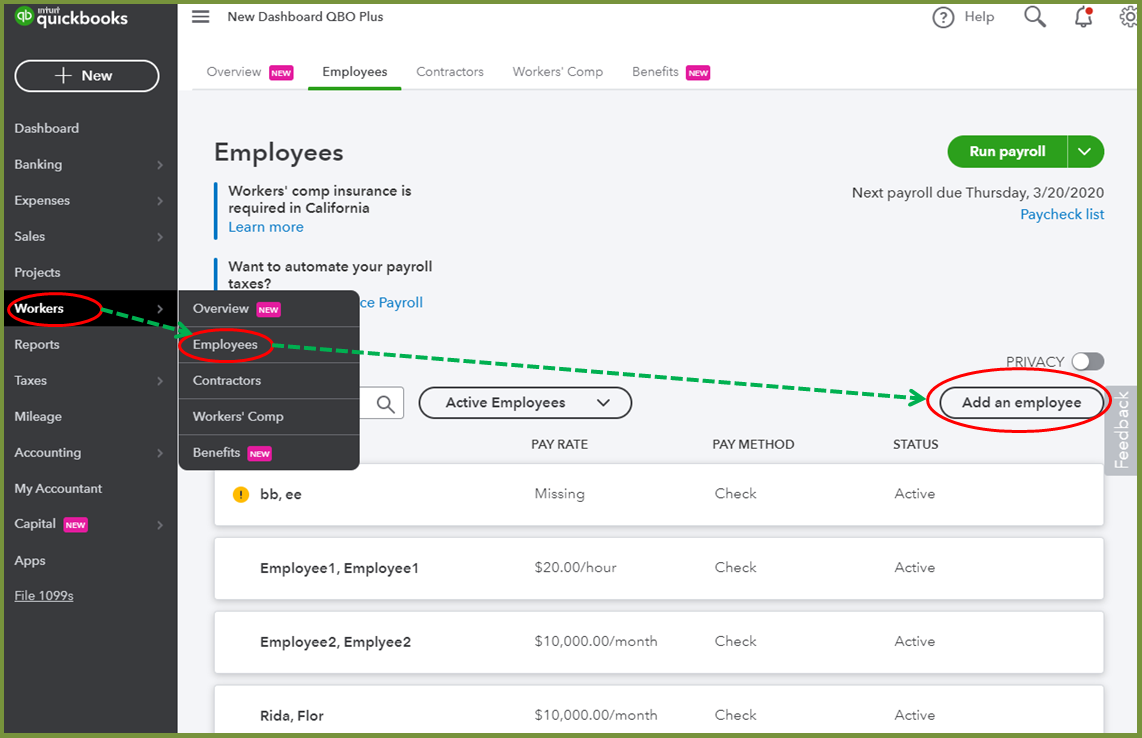Open the hamburger navigation menu icon
The height and width of the screenshot is (738, 1142).
pos(200,17)
